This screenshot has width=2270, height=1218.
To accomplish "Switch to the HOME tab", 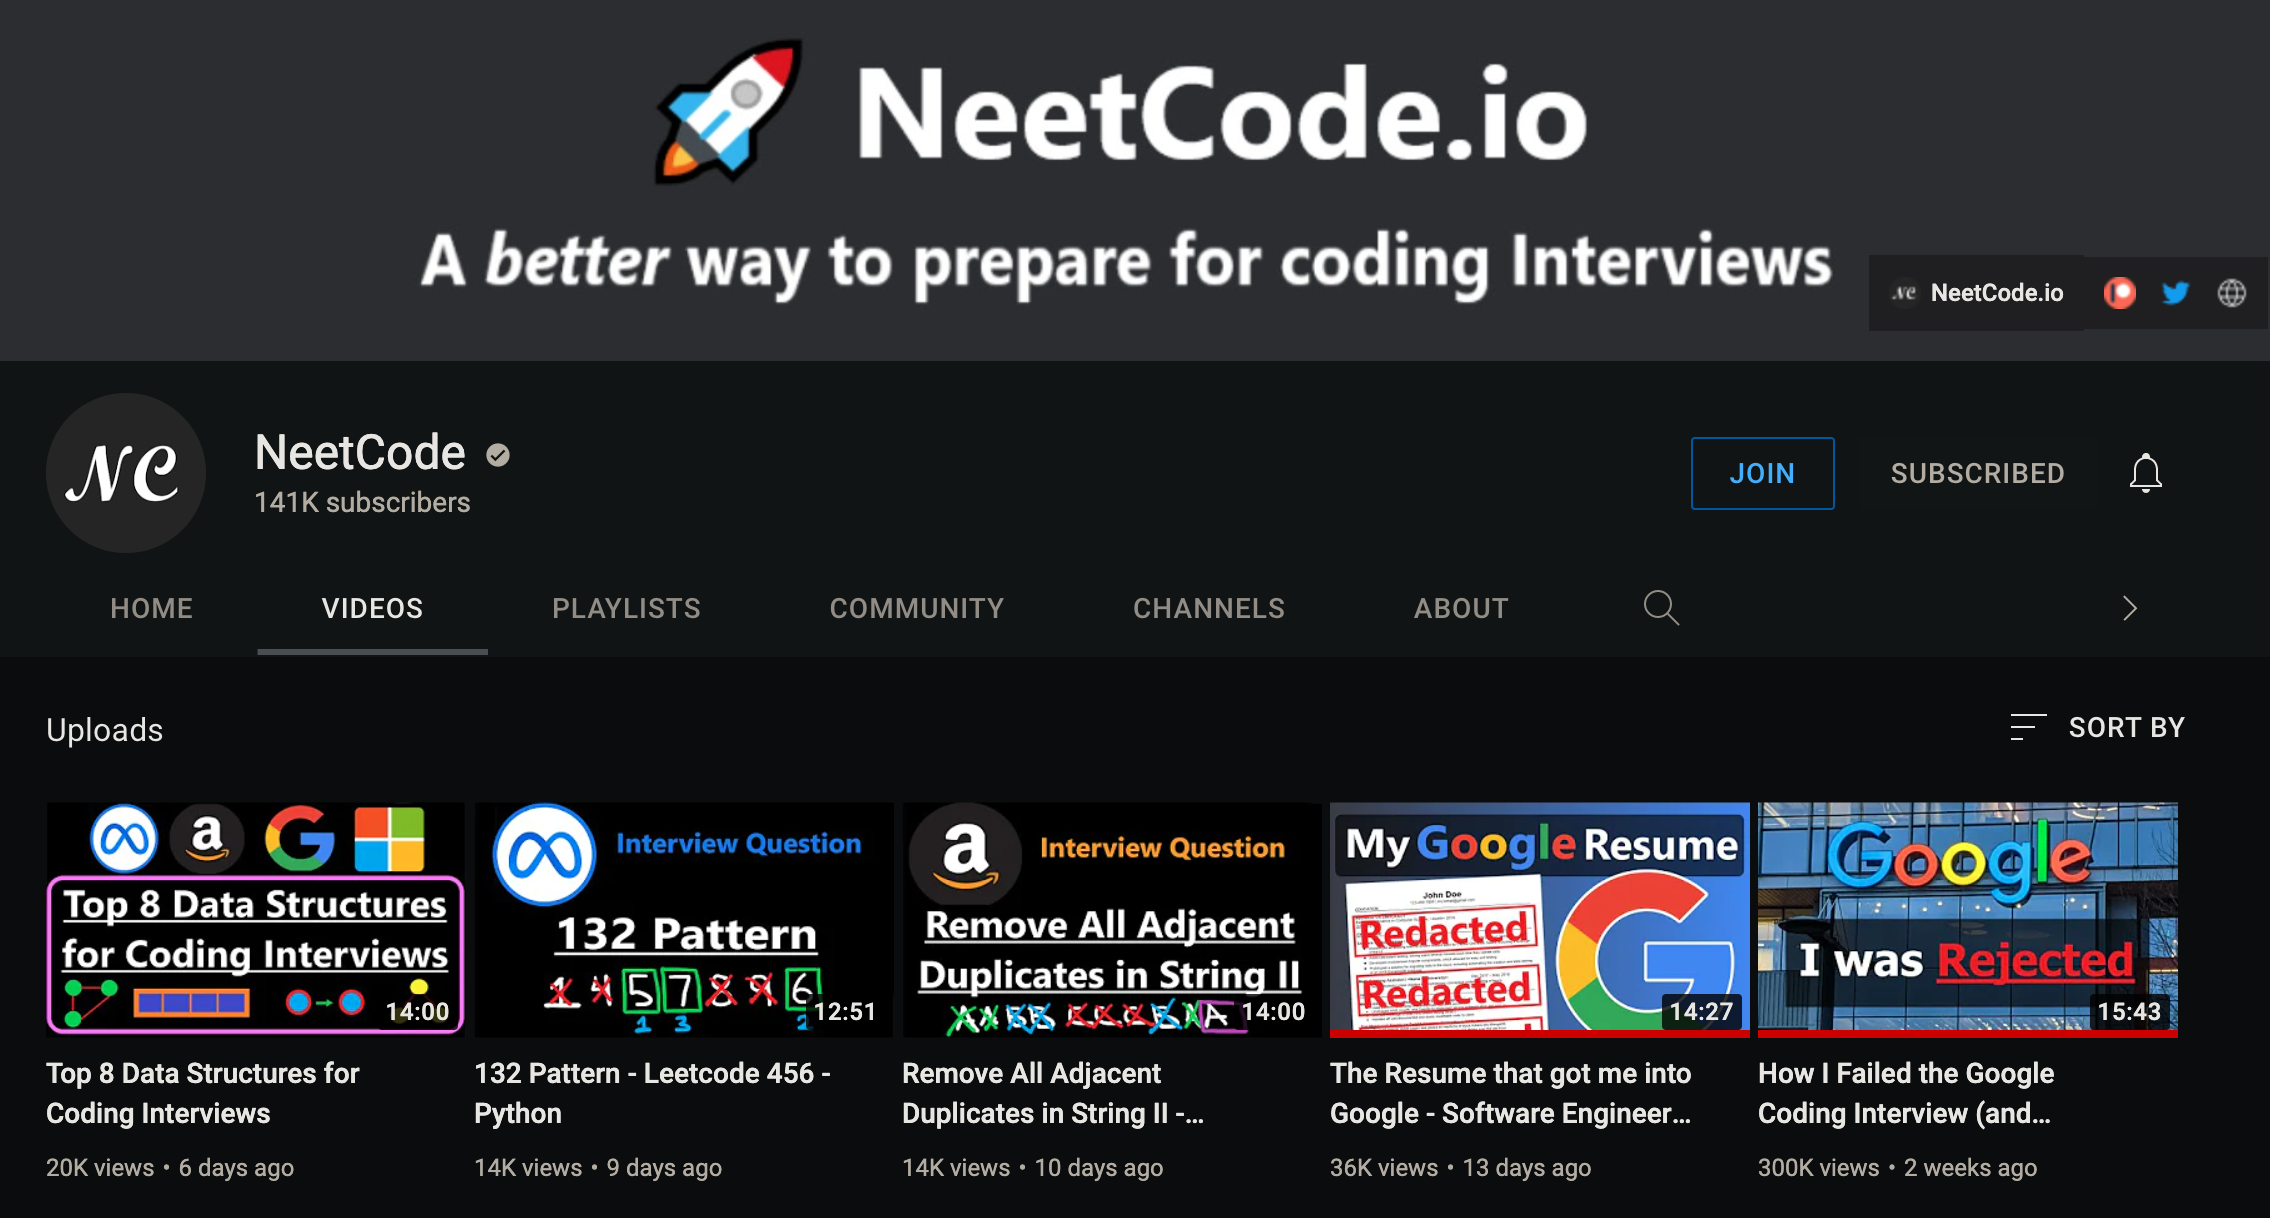I will tap(151, 608).
